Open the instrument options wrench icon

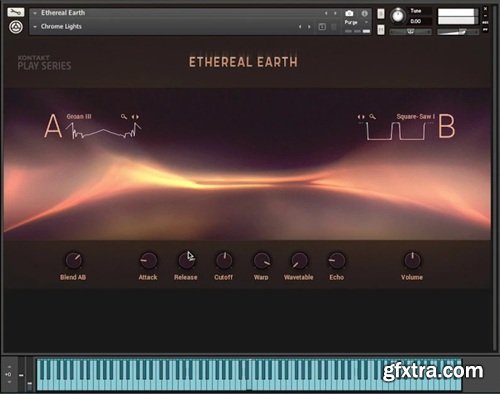(x=16, y=12)
